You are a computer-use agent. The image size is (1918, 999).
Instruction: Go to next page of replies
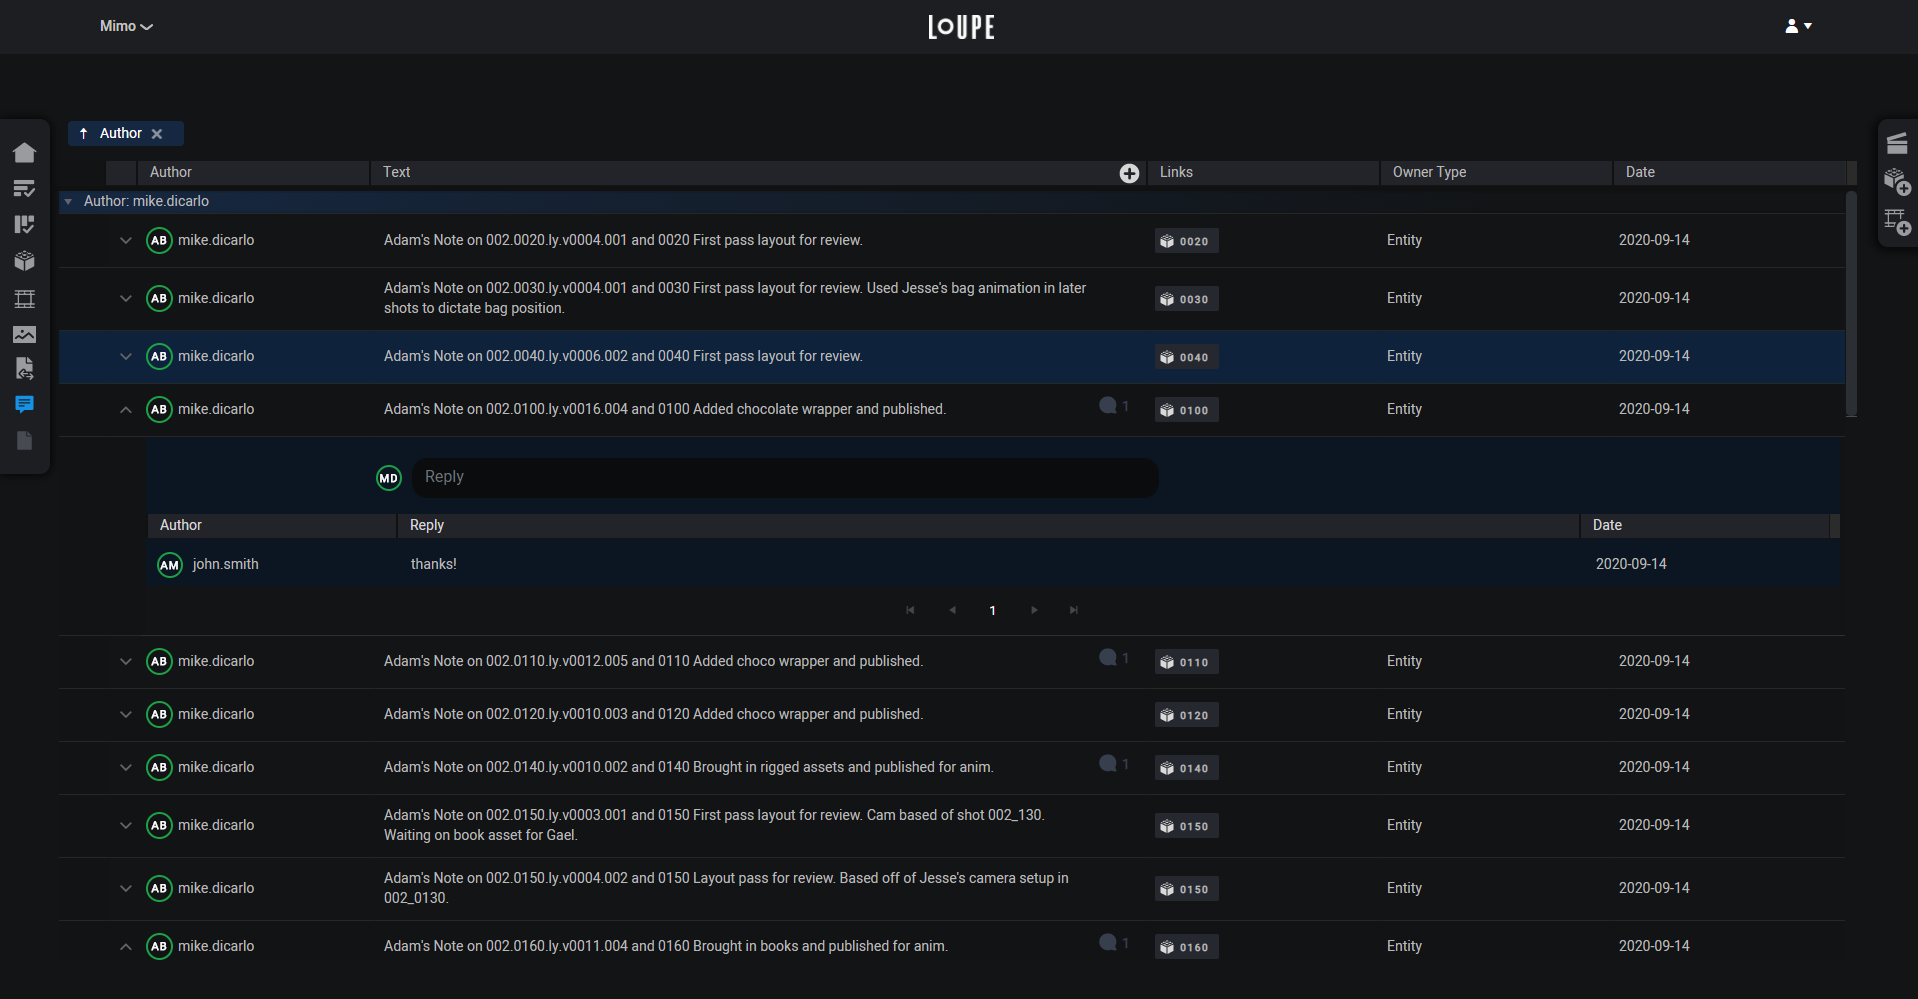point(1034,610)
